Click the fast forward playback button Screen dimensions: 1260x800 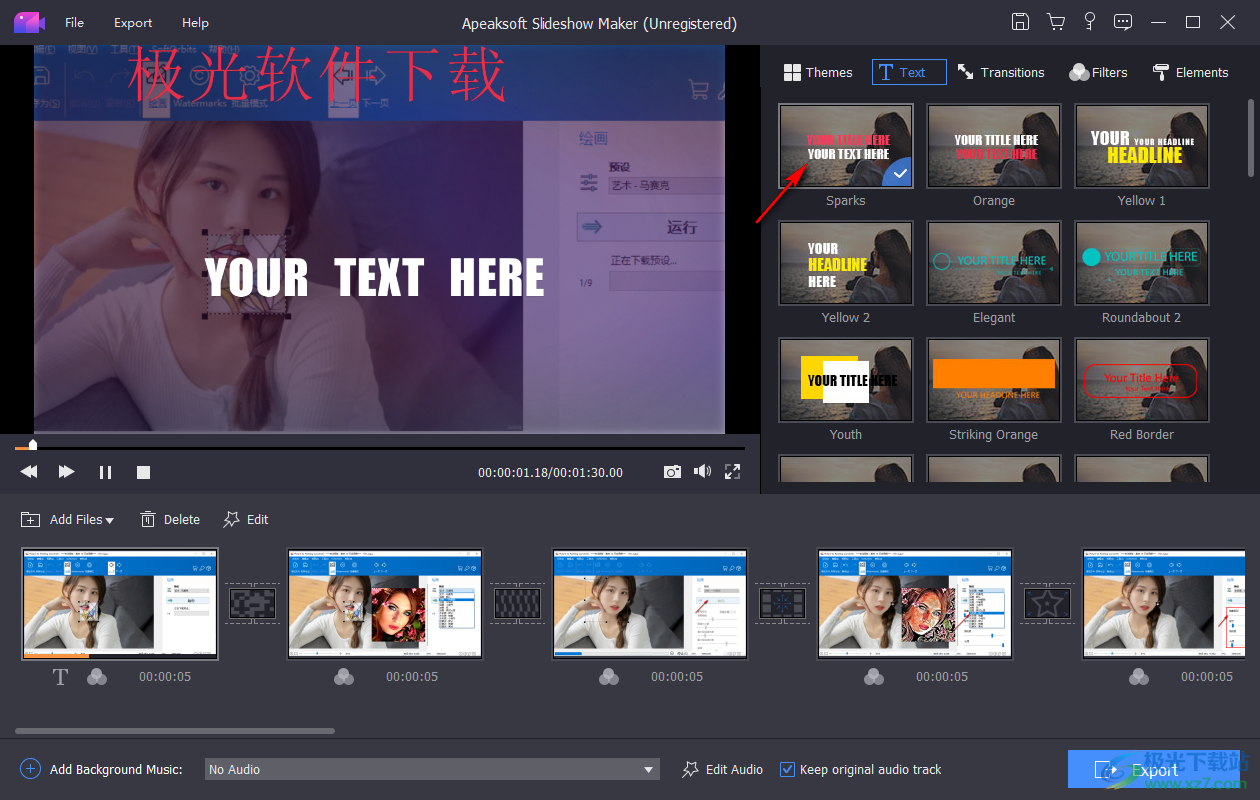pos(67,472)
